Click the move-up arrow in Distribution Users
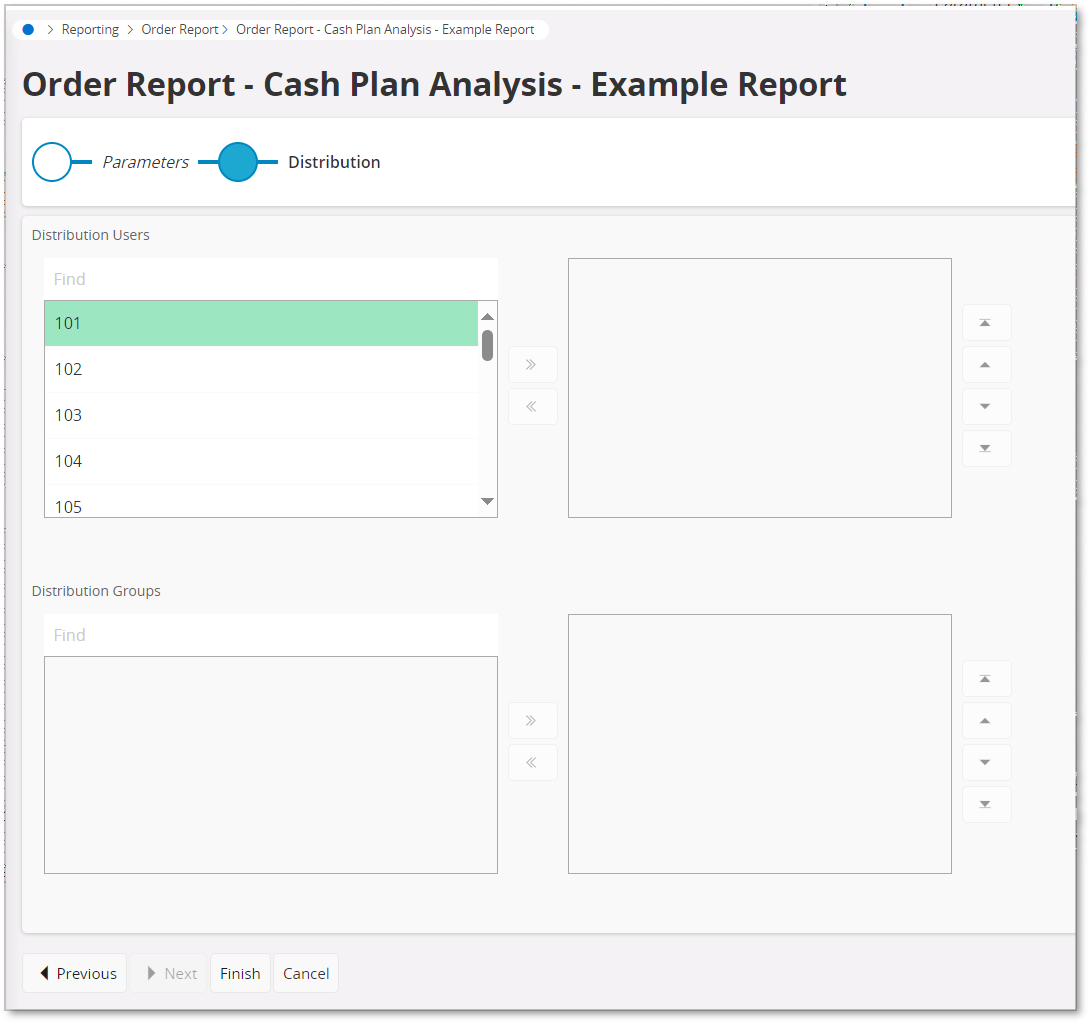1090x1024 pixels. pos(986,364)
